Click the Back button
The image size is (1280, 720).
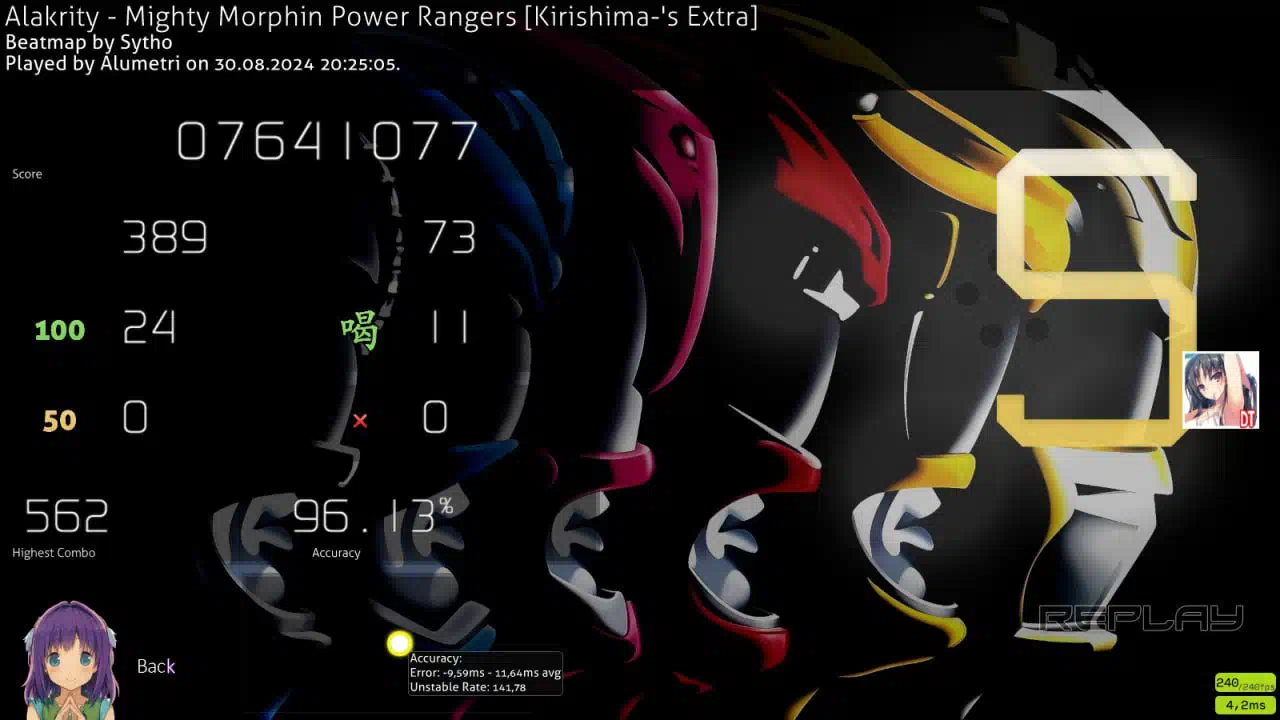pyautogui.click(x=156, y=666)
